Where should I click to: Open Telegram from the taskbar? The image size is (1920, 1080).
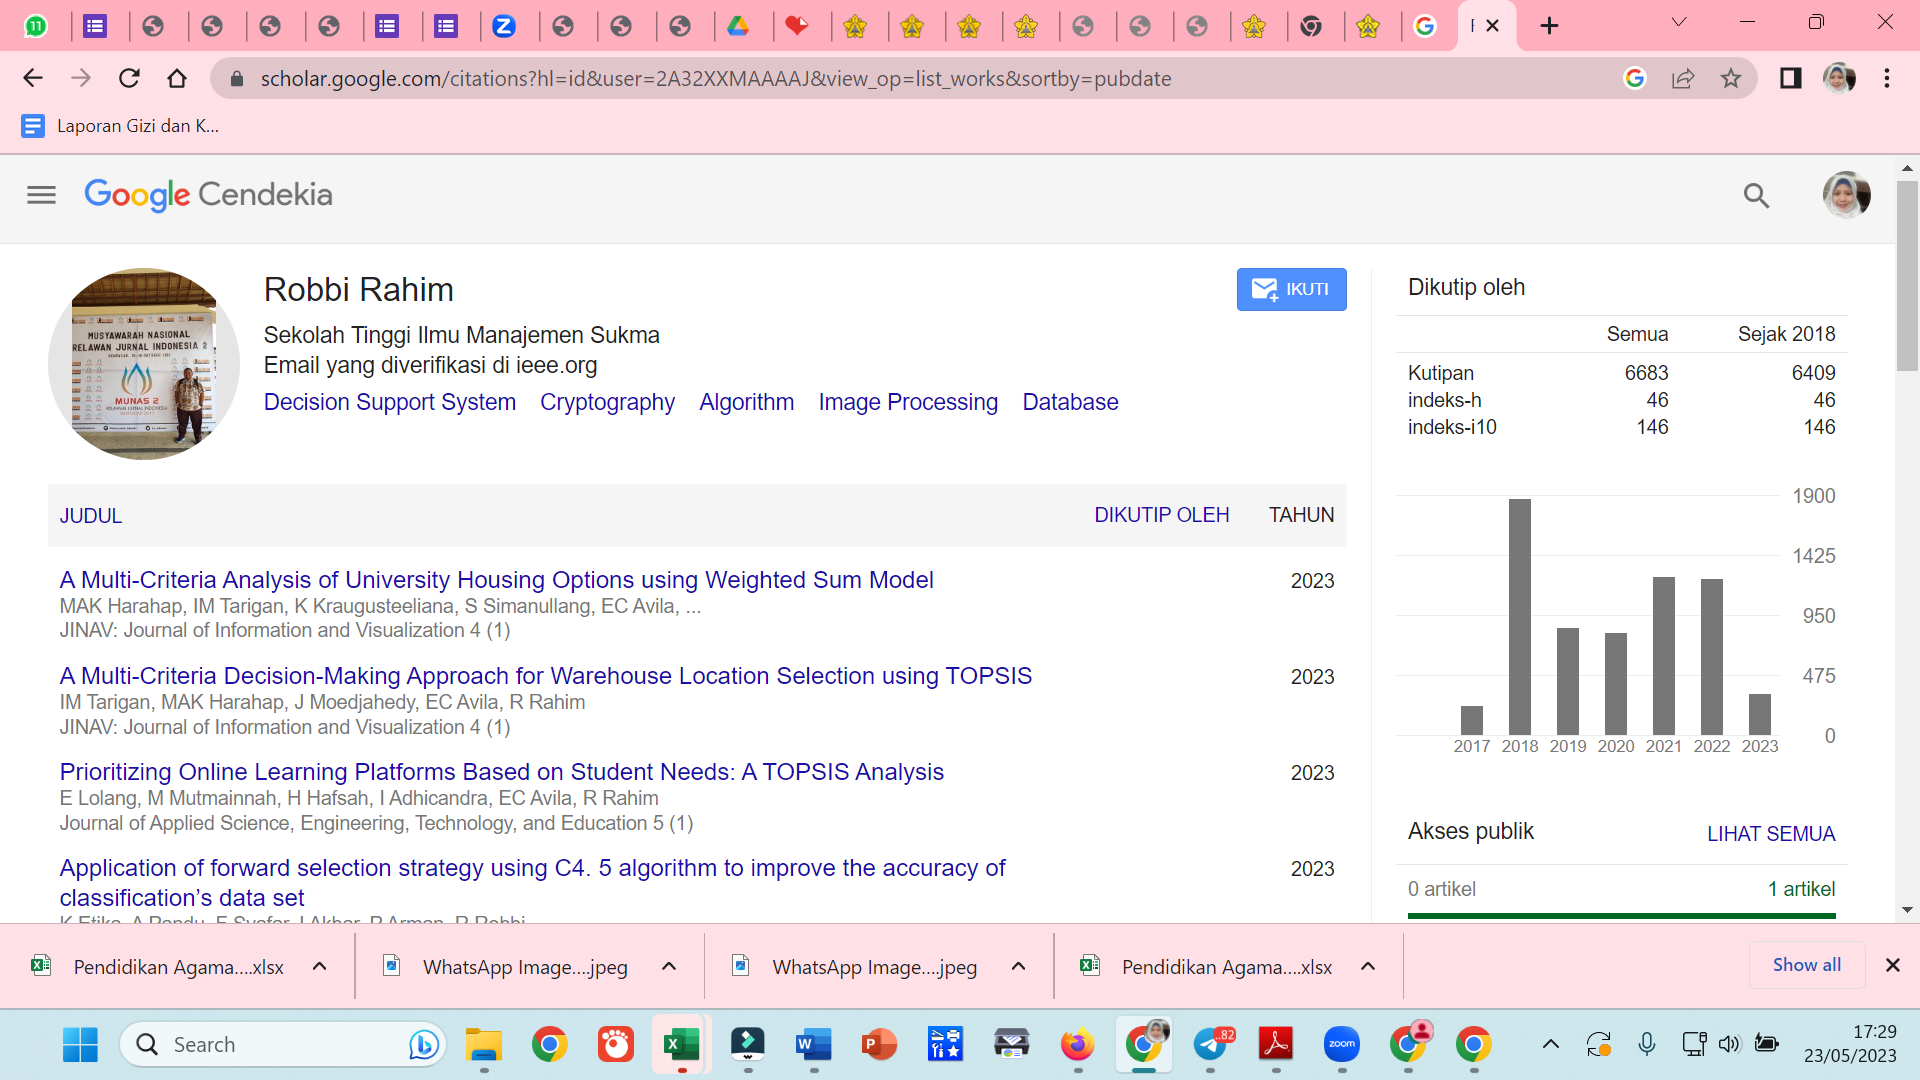1211,1045
